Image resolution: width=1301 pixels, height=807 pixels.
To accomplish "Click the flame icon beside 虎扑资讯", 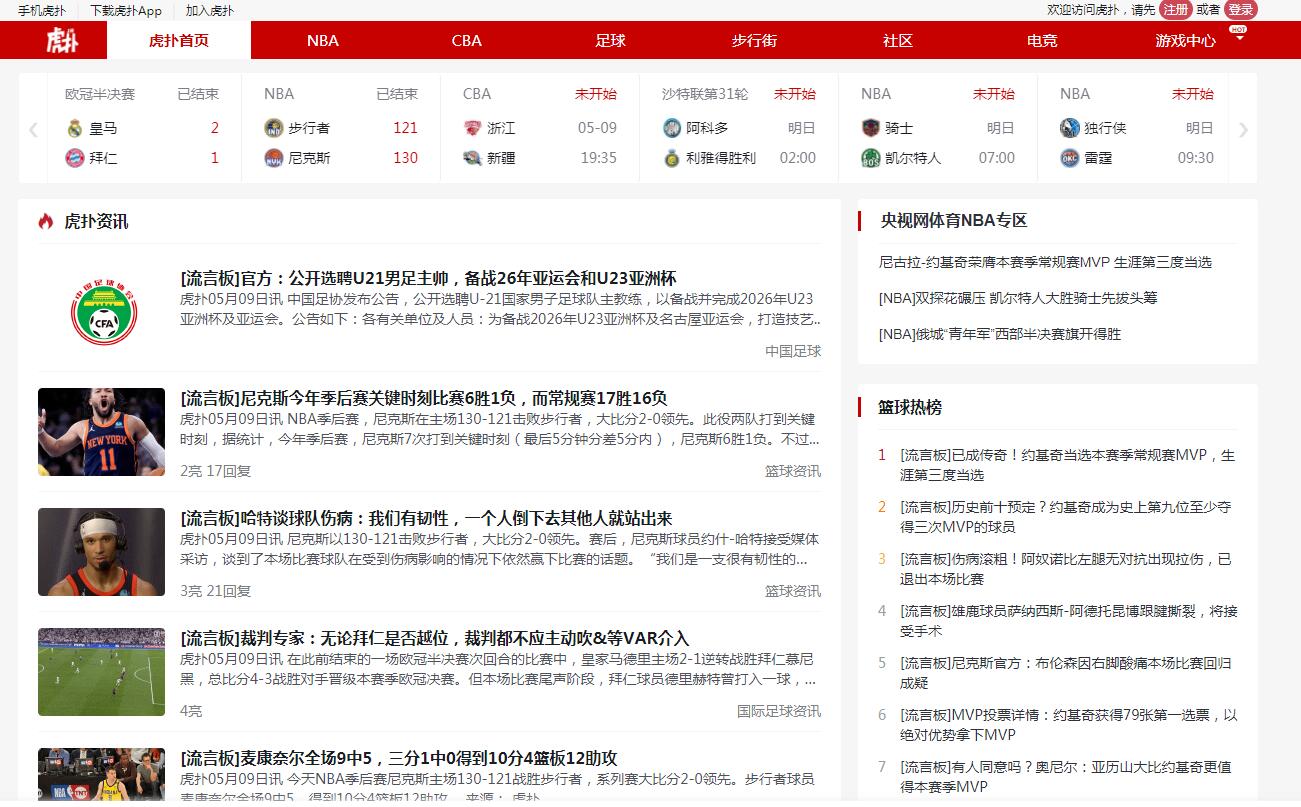I will point(46,222).
